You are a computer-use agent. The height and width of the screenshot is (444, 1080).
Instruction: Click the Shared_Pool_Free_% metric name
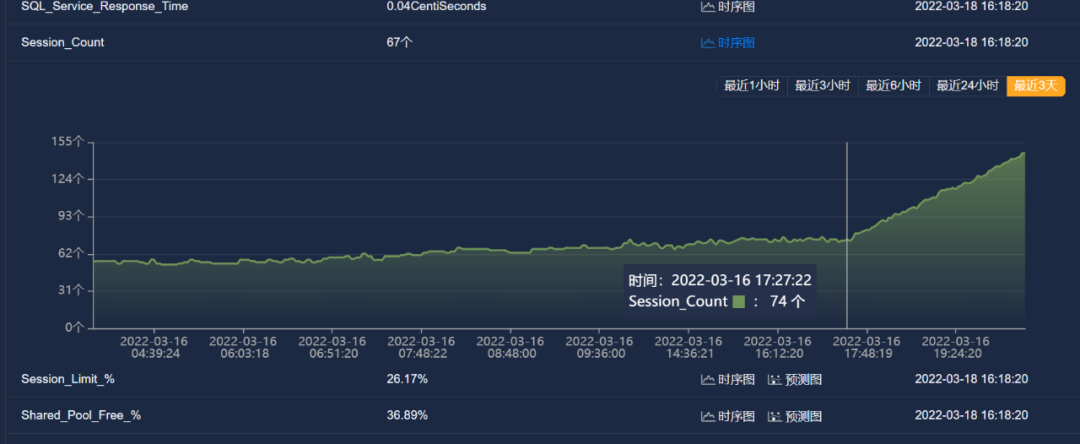point(81,416)
